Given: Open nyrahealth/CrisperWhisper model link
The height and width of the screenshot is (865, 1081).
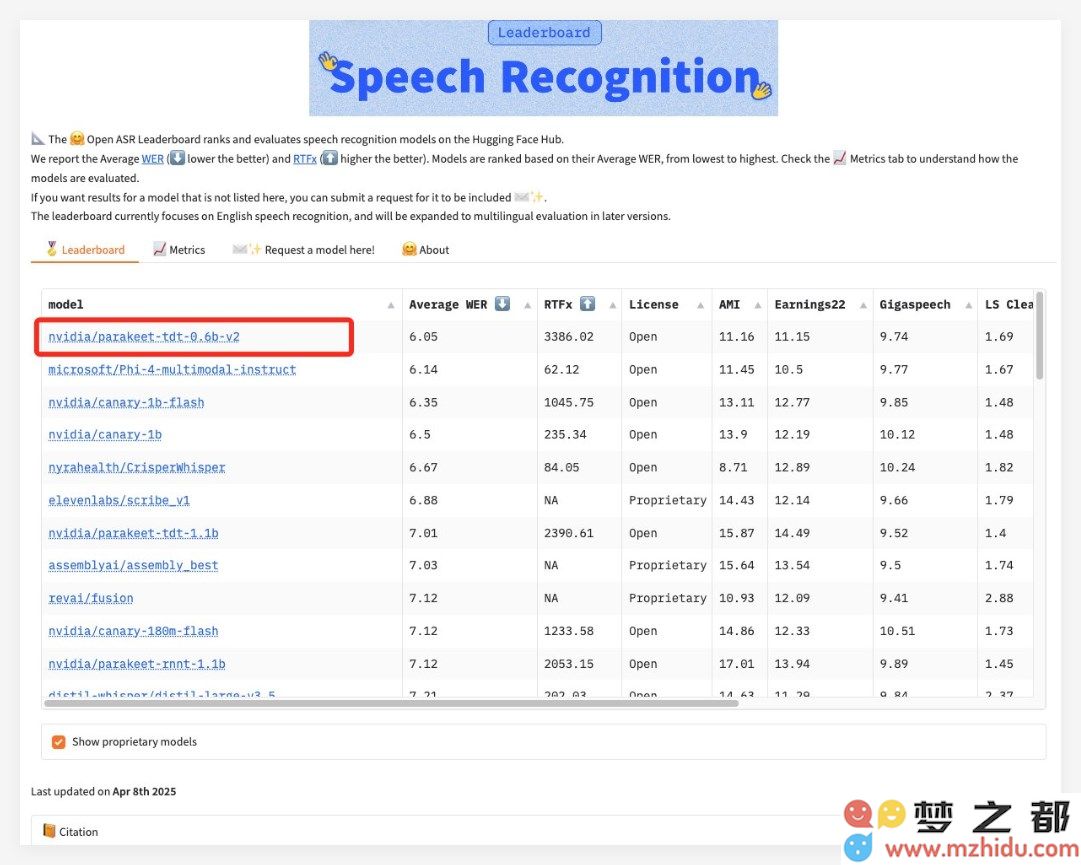Looking at the screenshot, I should point(137,467).
